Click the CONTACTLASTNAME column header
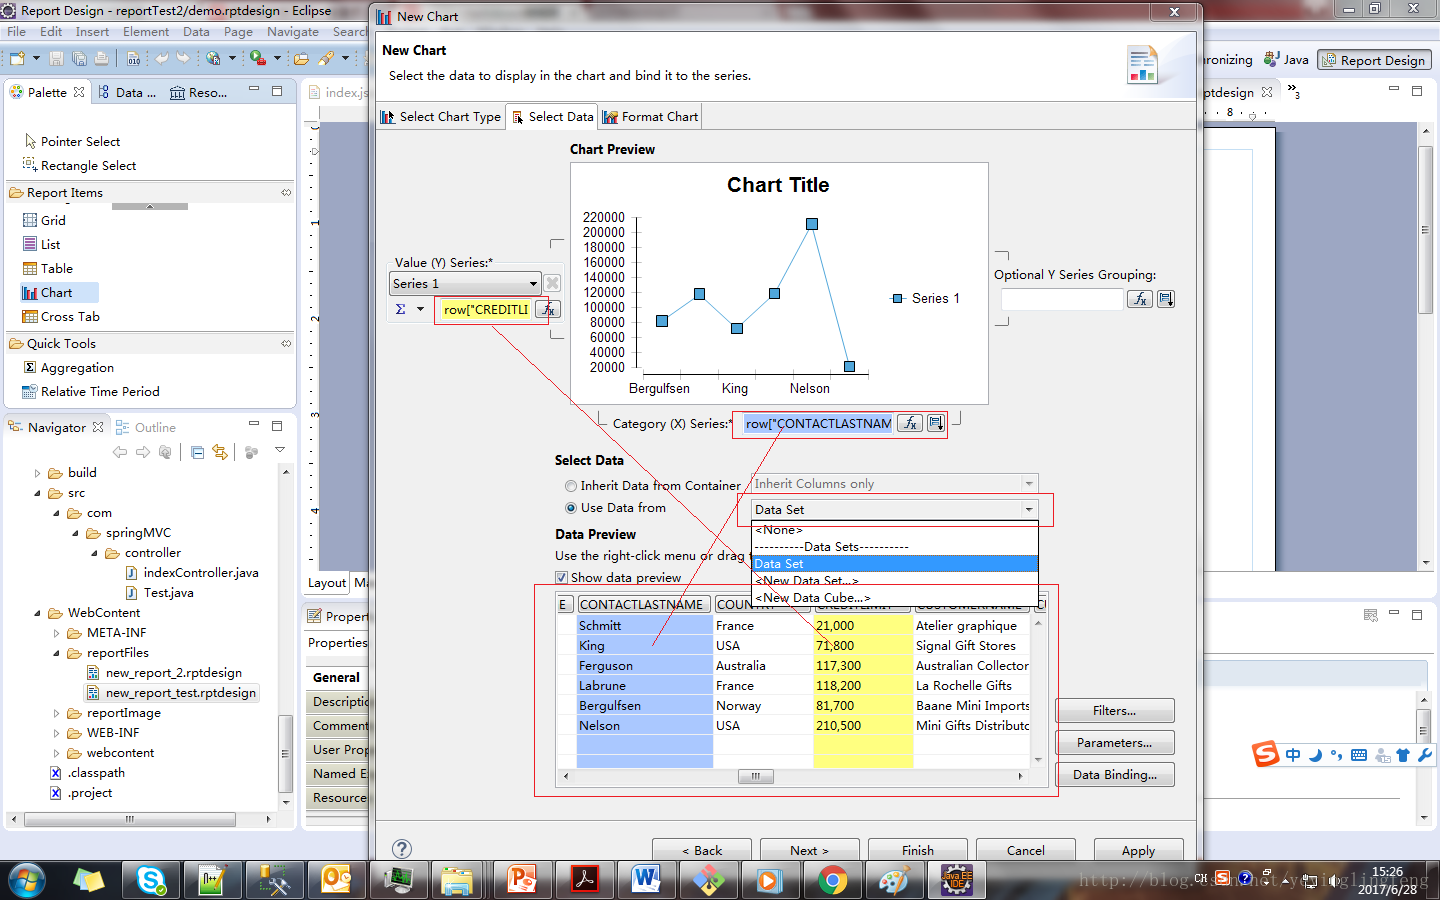Viewport: 1440px width, 900px height. click(x=643, y=604)
